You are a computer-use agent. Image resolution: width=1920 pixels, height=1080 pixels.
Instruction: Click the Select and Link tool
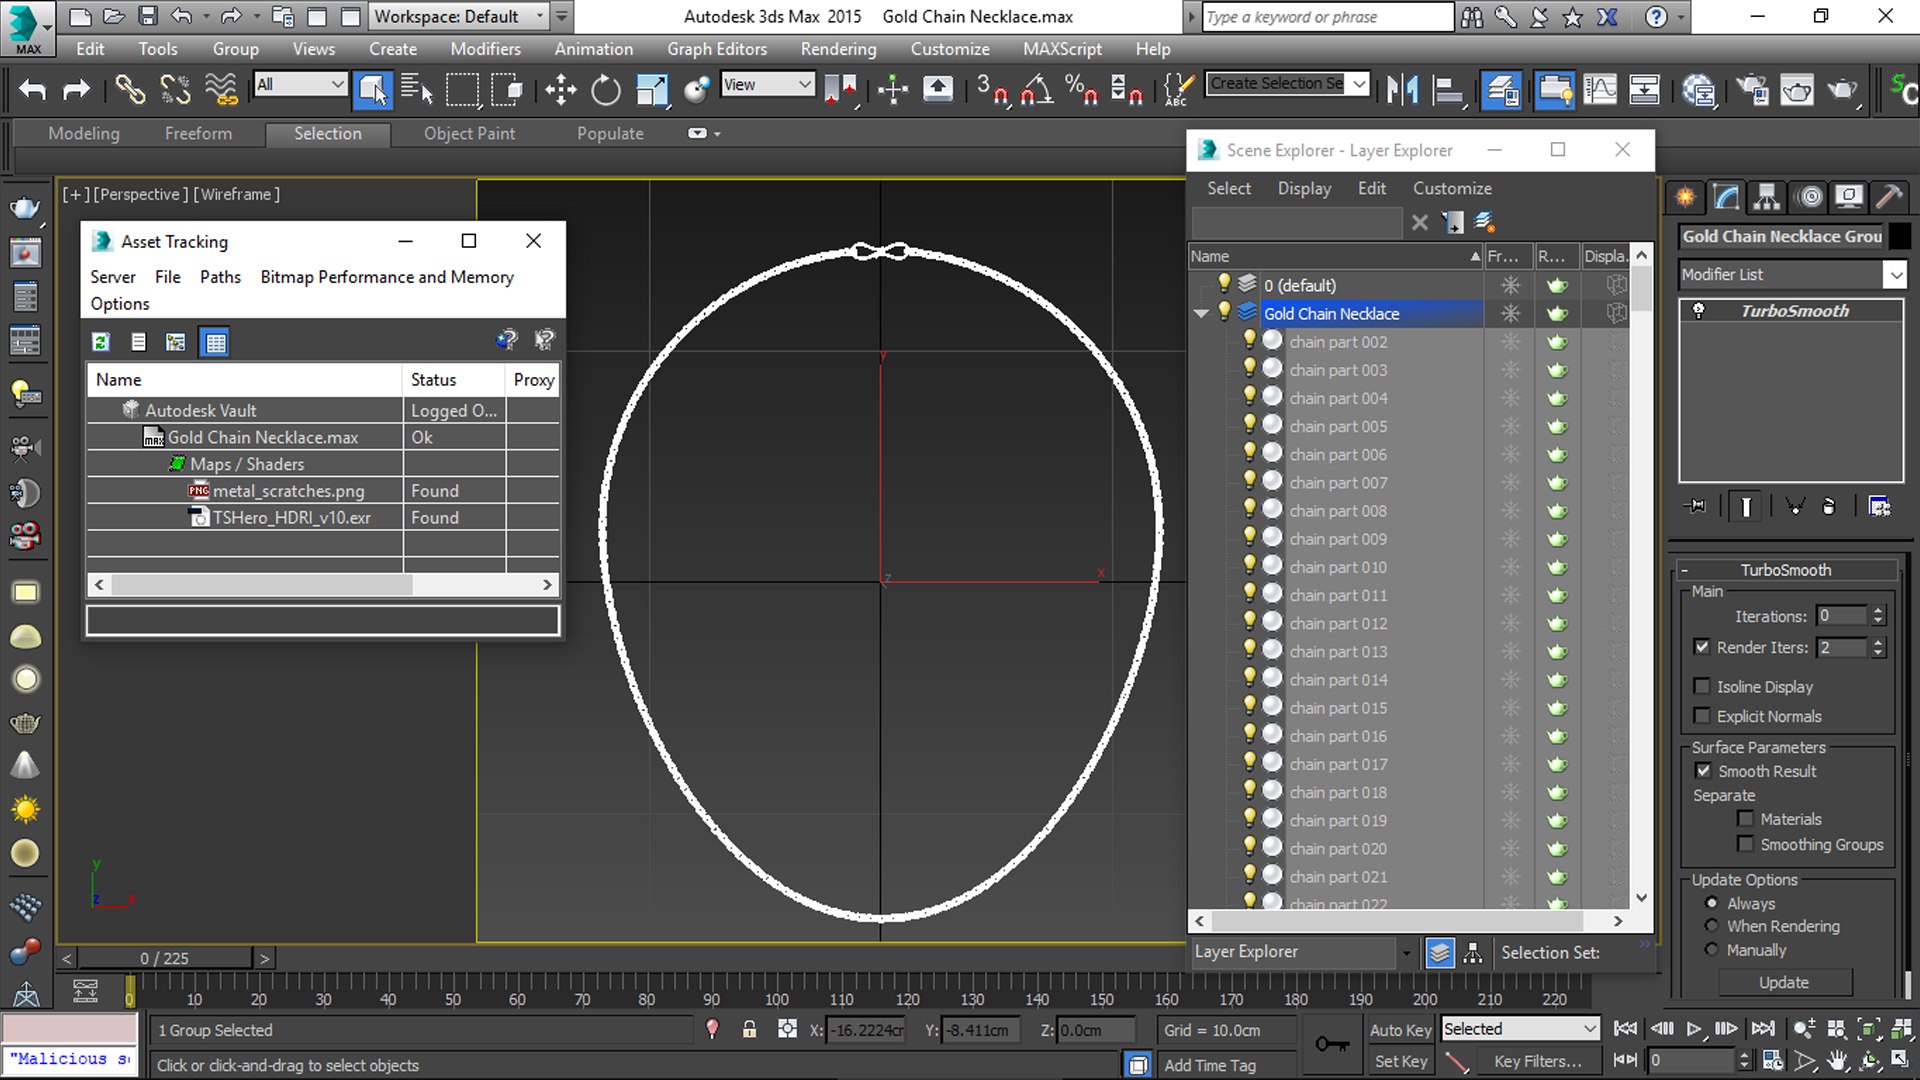(129, 91)
